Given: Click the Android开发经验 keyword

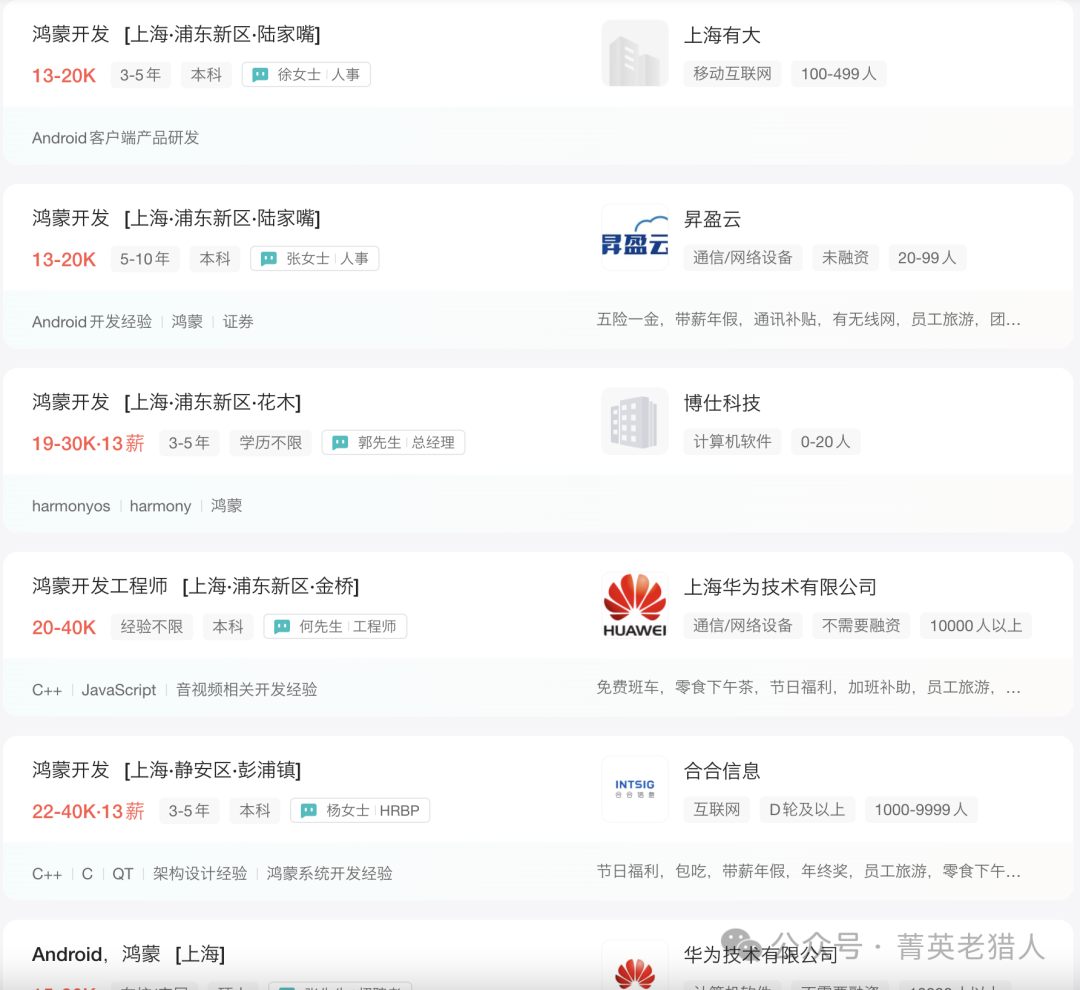Looking at the screenshot, I should (x=92, y=322).
